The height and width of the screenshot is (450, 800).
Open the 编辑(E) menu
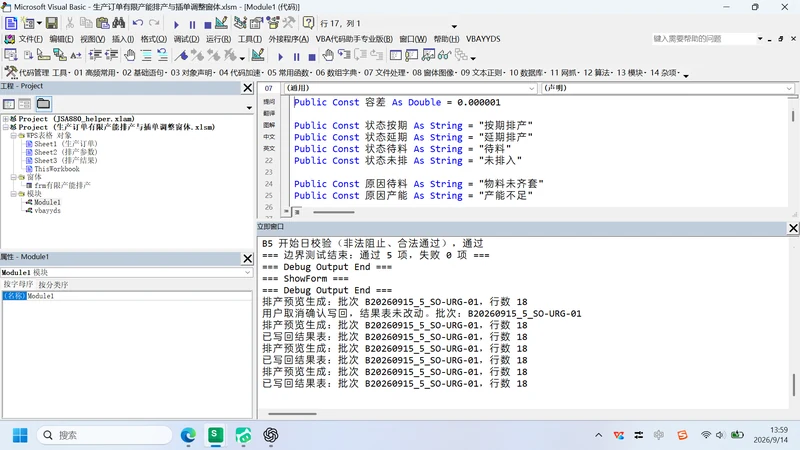click(x=61, y=39)
